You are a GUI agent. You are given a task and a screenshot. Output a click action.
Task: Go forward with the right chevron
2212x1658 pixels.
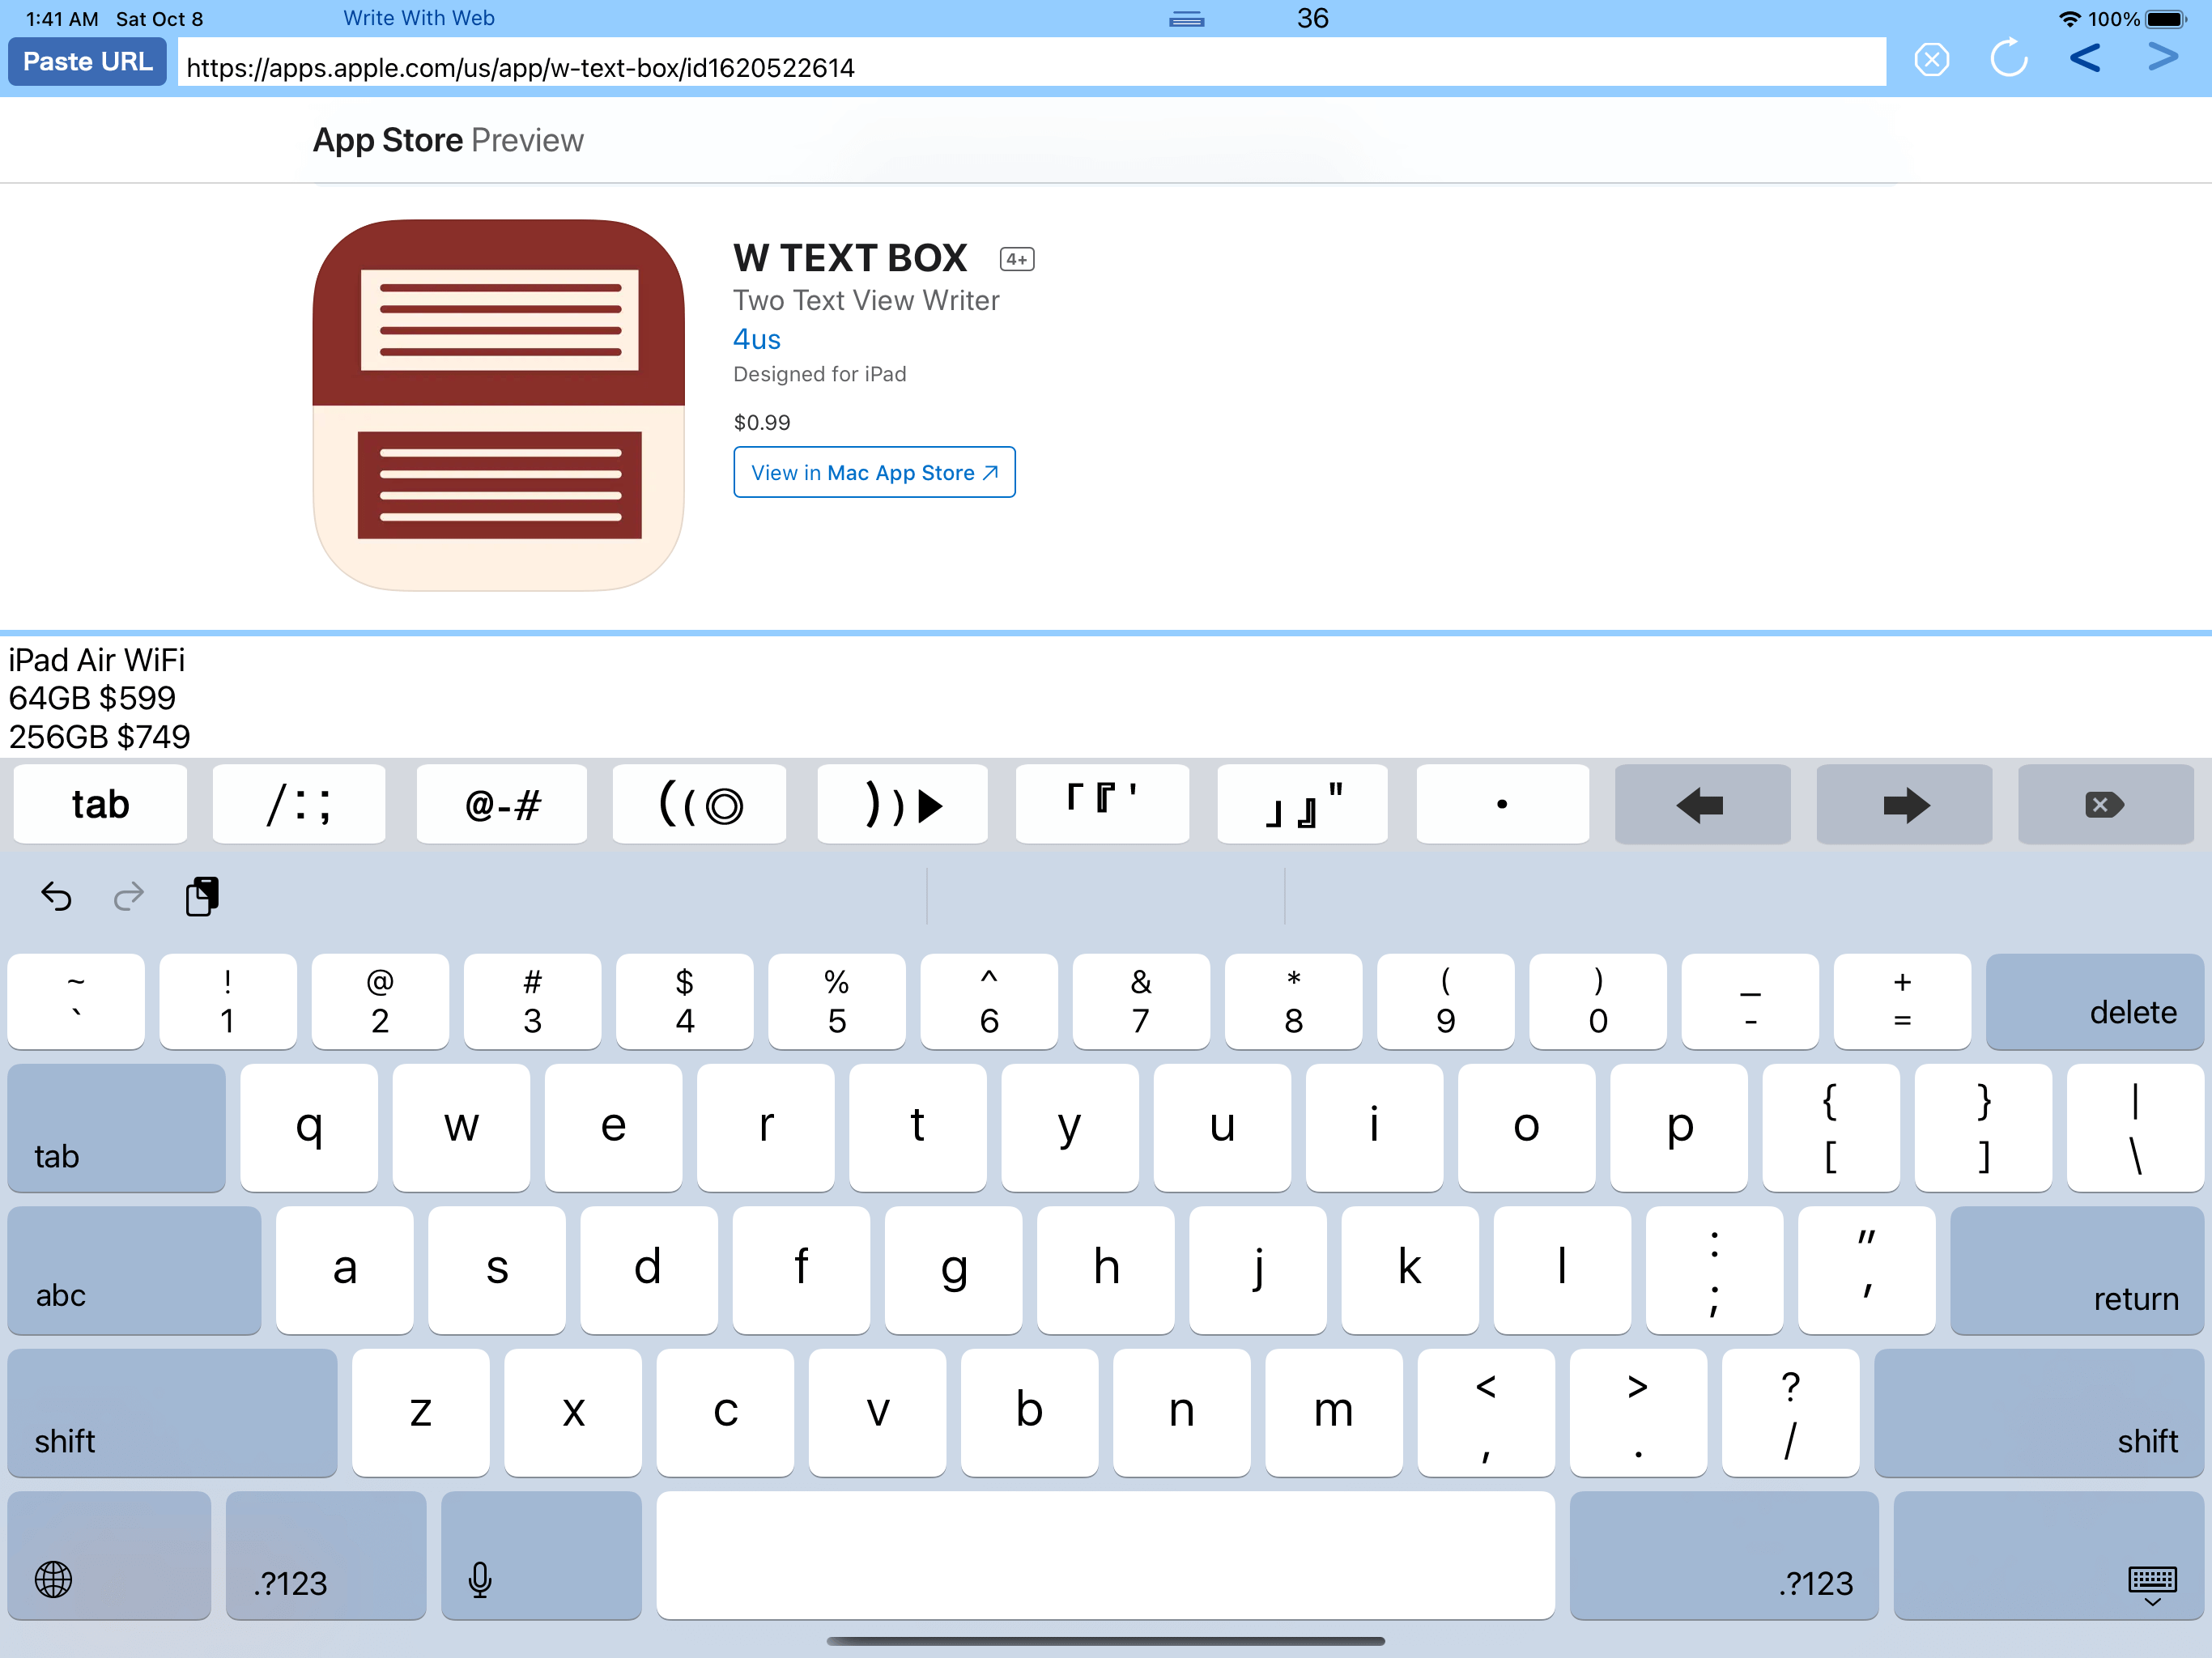tap(2163, 57)
